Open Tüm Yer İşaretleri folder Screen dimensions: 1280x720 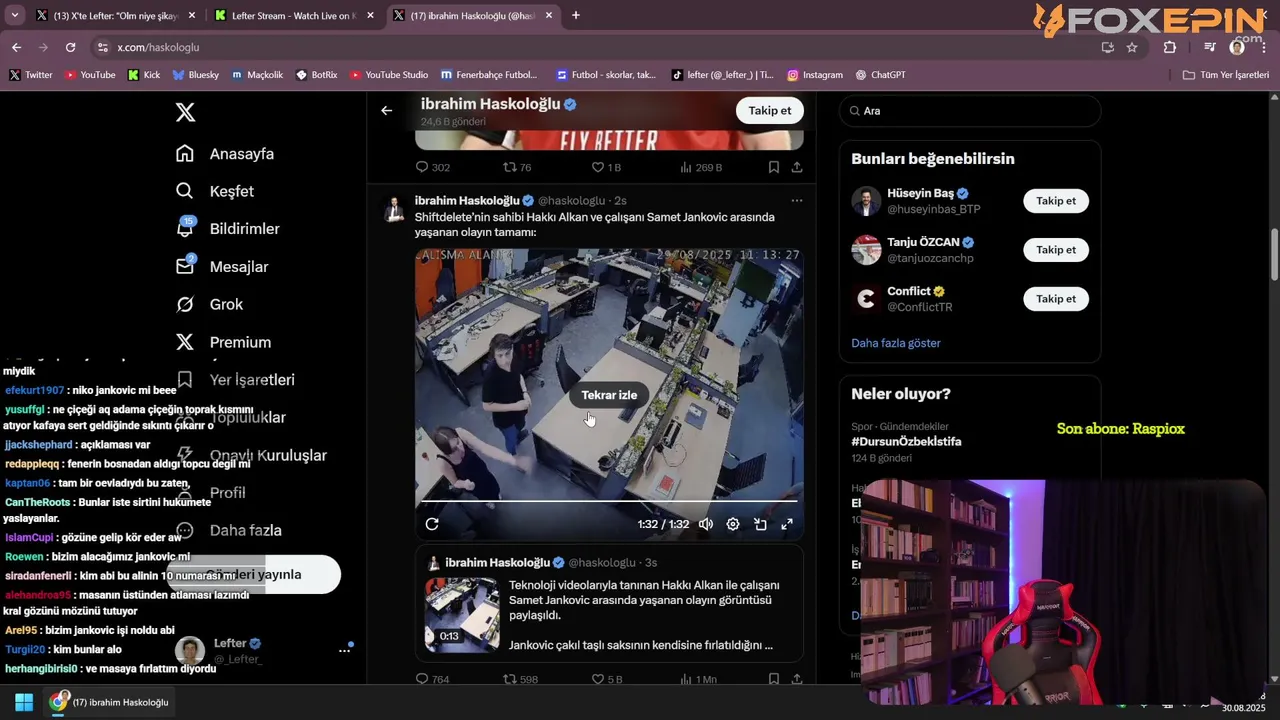click(x=1225, y=75)
